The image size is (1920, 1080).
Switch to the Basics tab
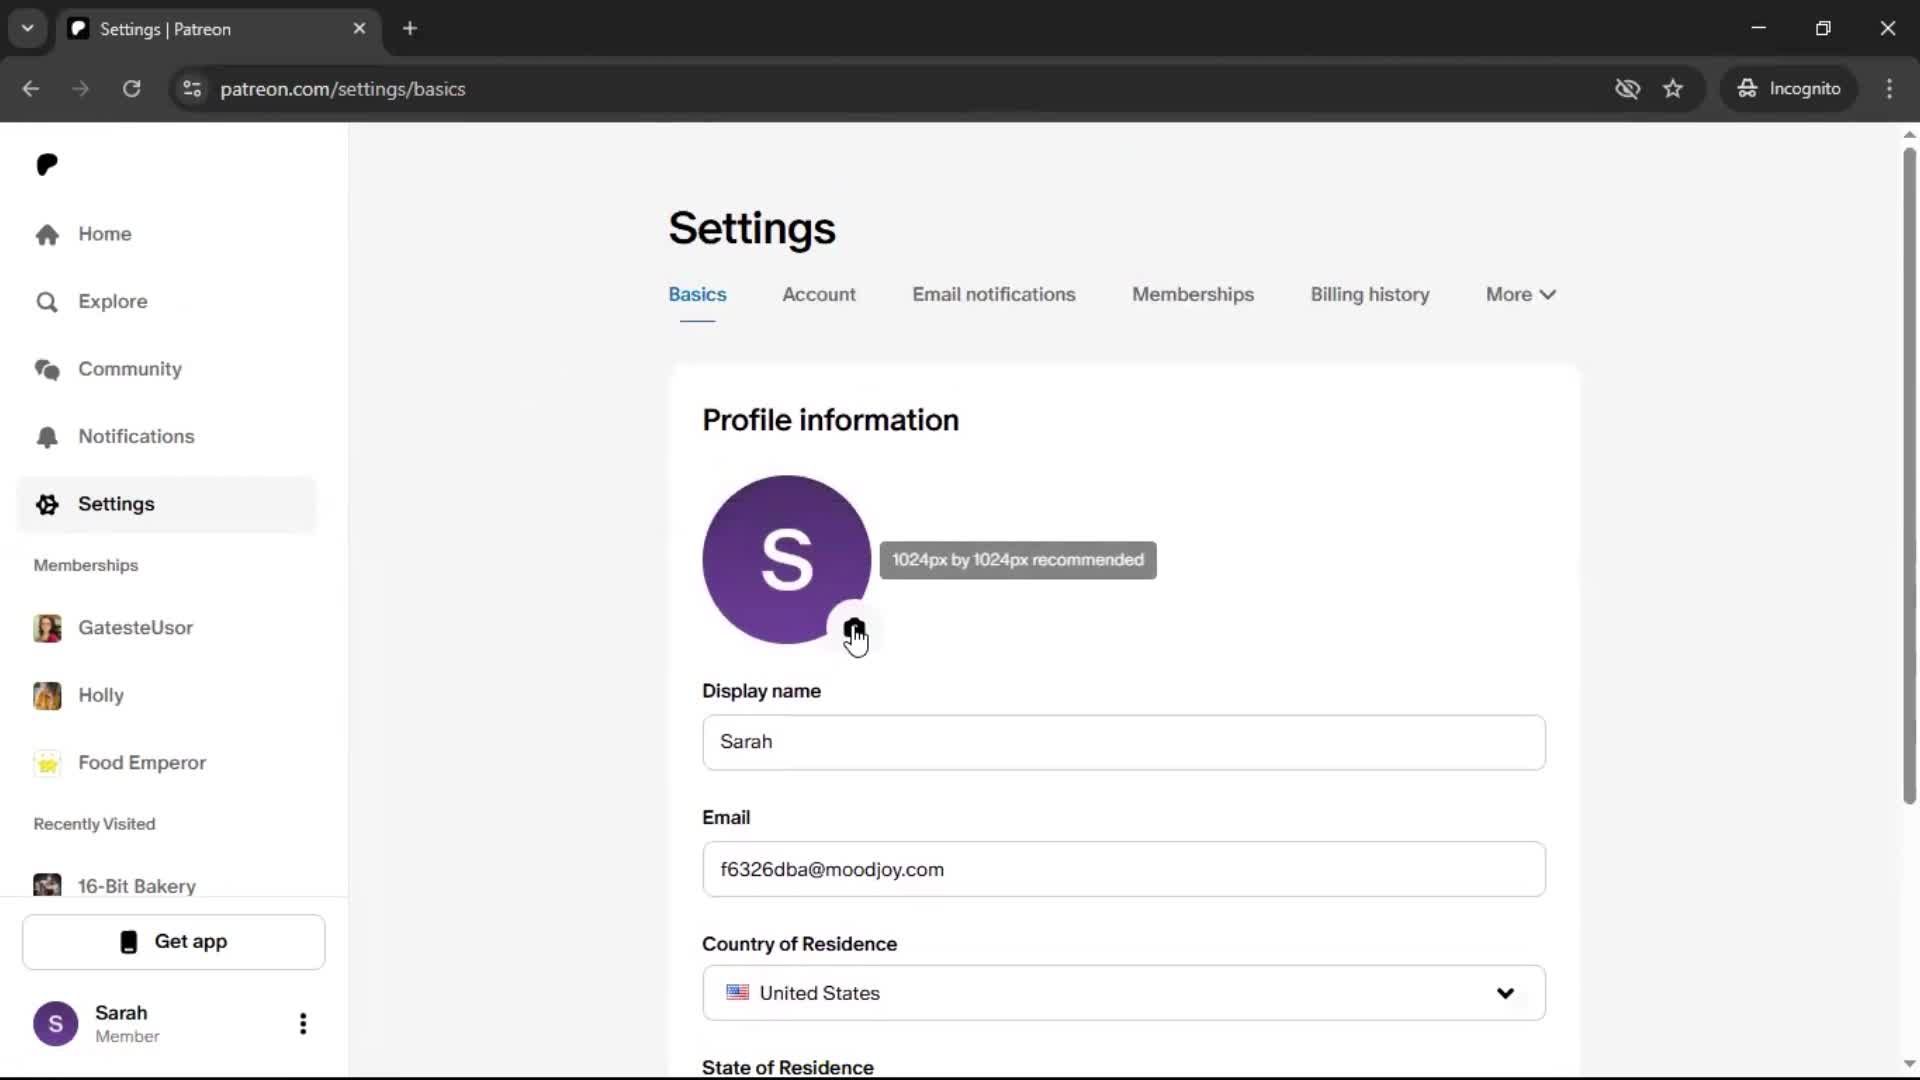click(697, 295)
